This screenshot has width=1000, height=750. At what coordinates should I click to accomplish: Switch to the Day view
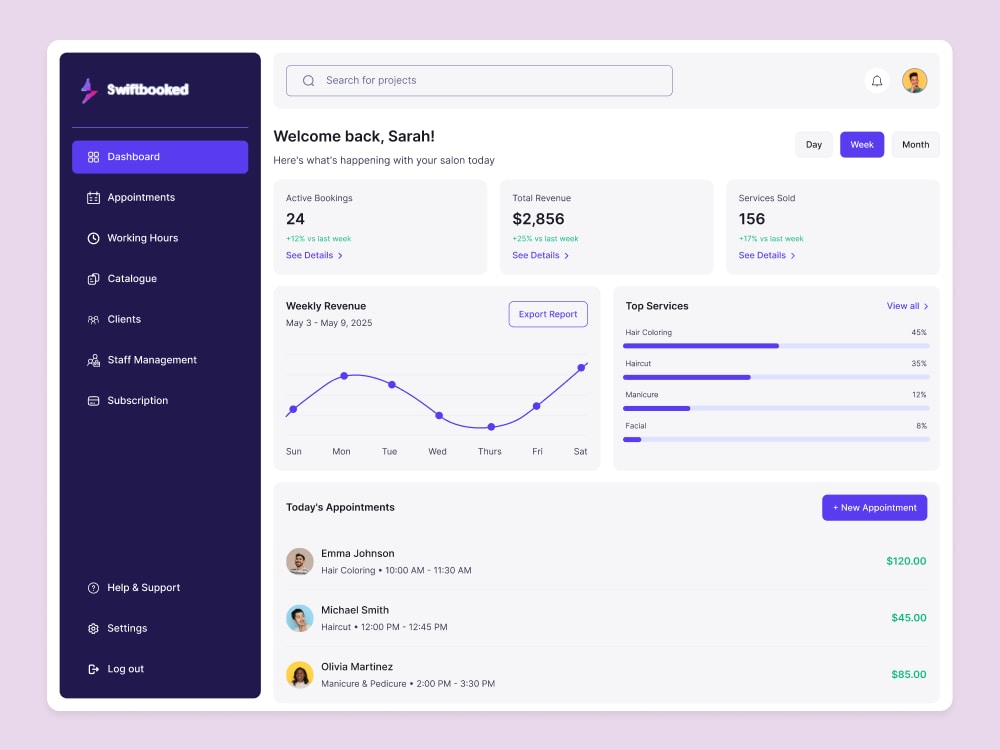(813, 145)
